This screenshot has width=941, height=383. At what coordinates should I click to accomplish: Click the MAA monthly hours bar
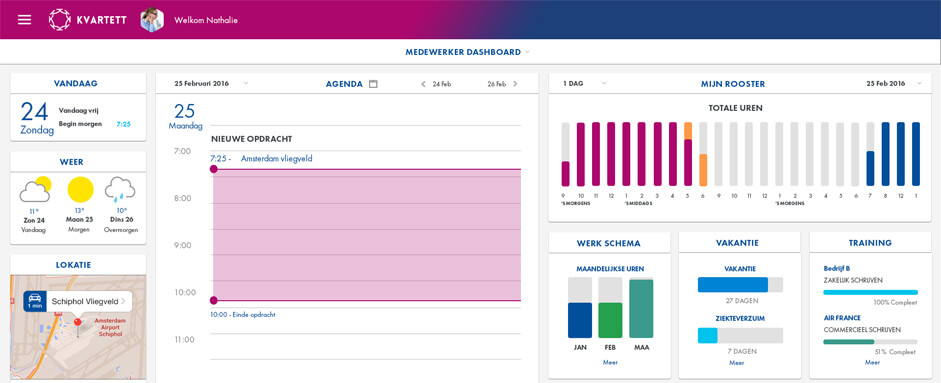(641, 309)
